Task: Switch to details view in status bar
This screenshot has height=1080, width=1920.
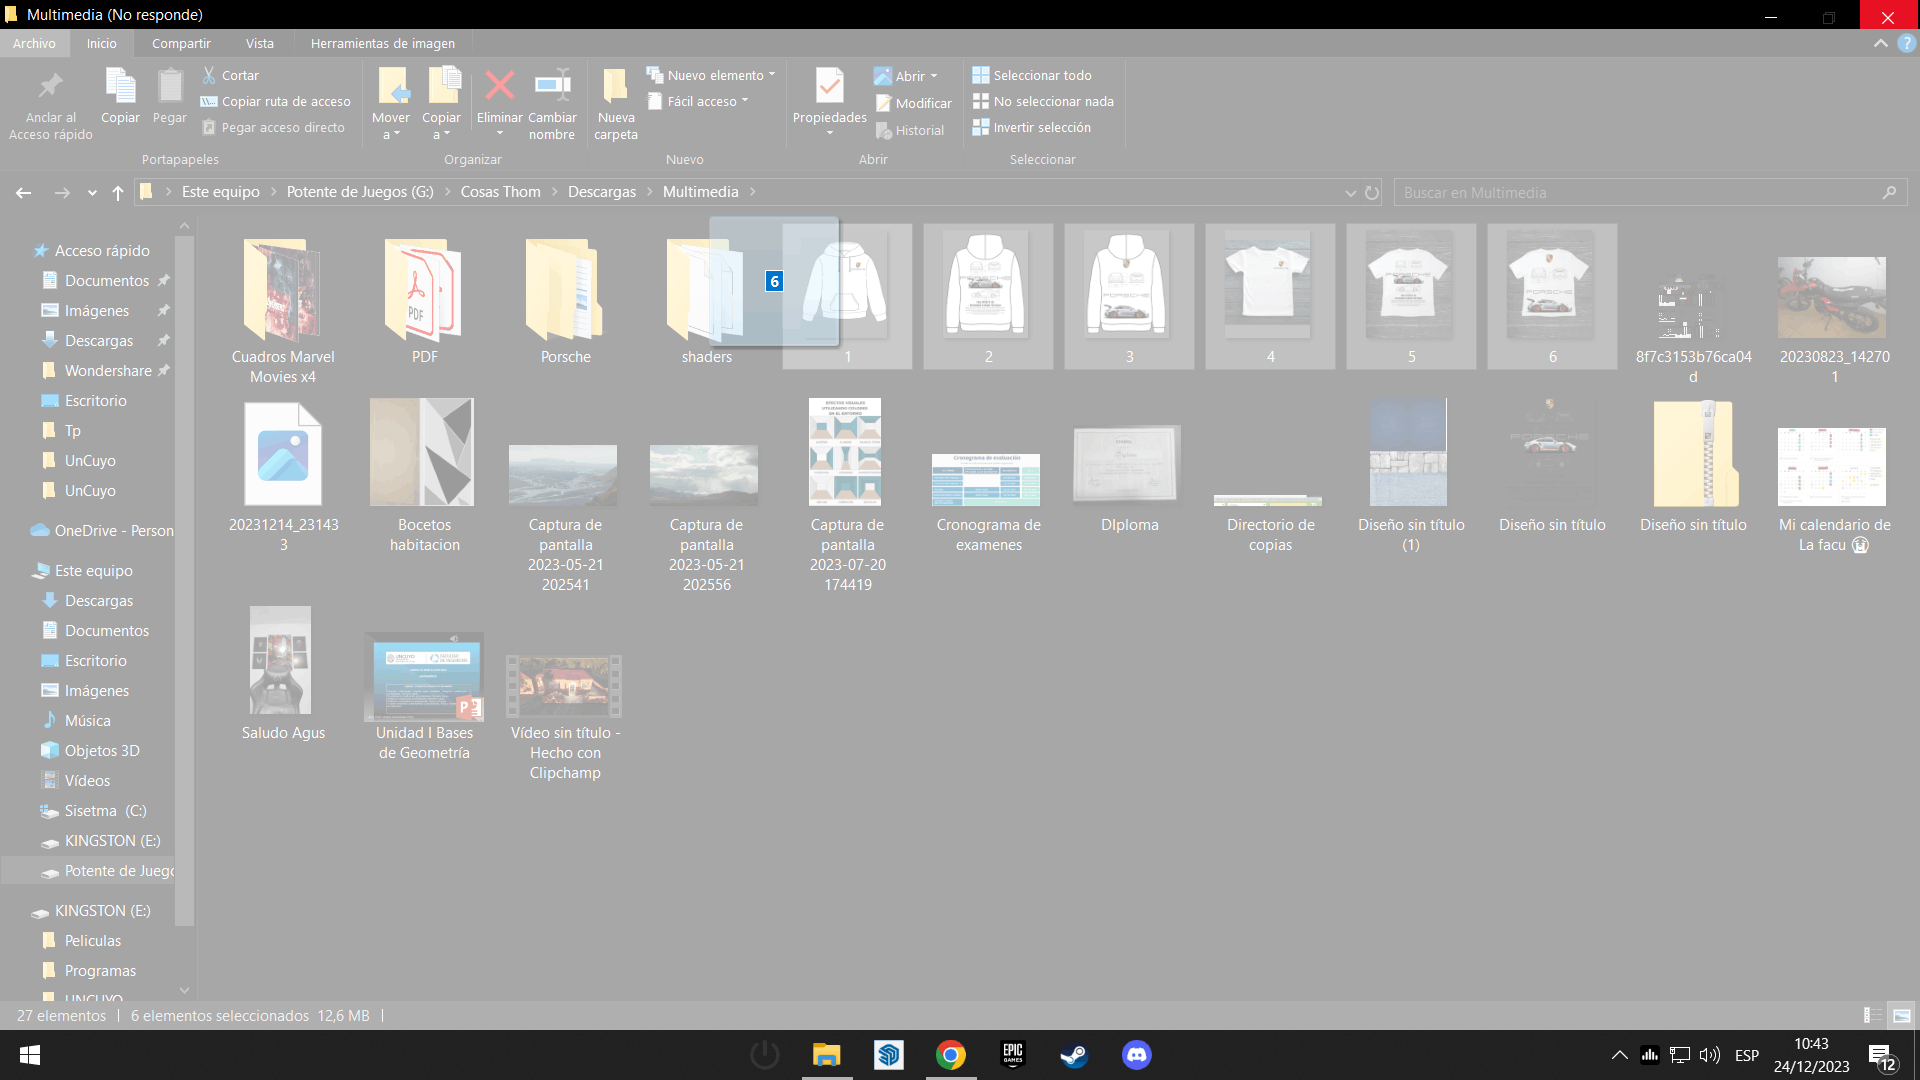Action: (1872, 1015)
